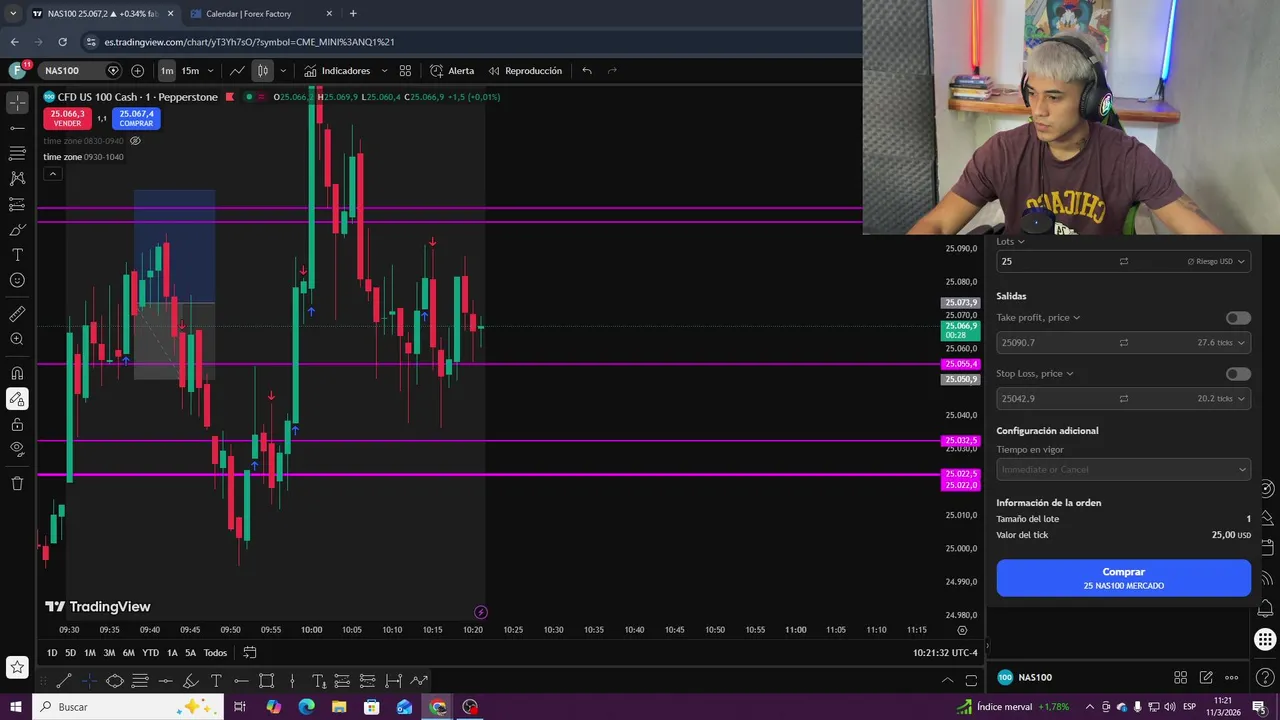Select the Text tool in left sidebar
The width and height of the screenshot is (1280, 720).
click(17, 255)
